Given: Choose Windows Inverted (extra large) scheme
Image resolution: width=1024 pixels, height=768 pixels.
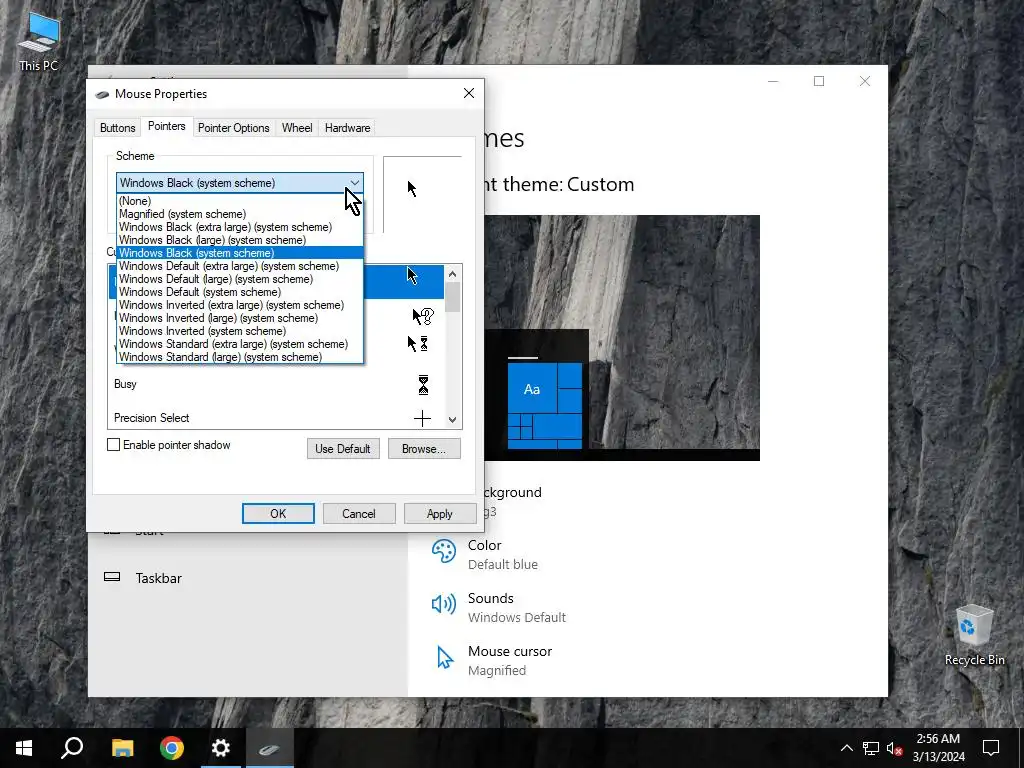Looking at the screenshot, I should (x=240, y=305).
